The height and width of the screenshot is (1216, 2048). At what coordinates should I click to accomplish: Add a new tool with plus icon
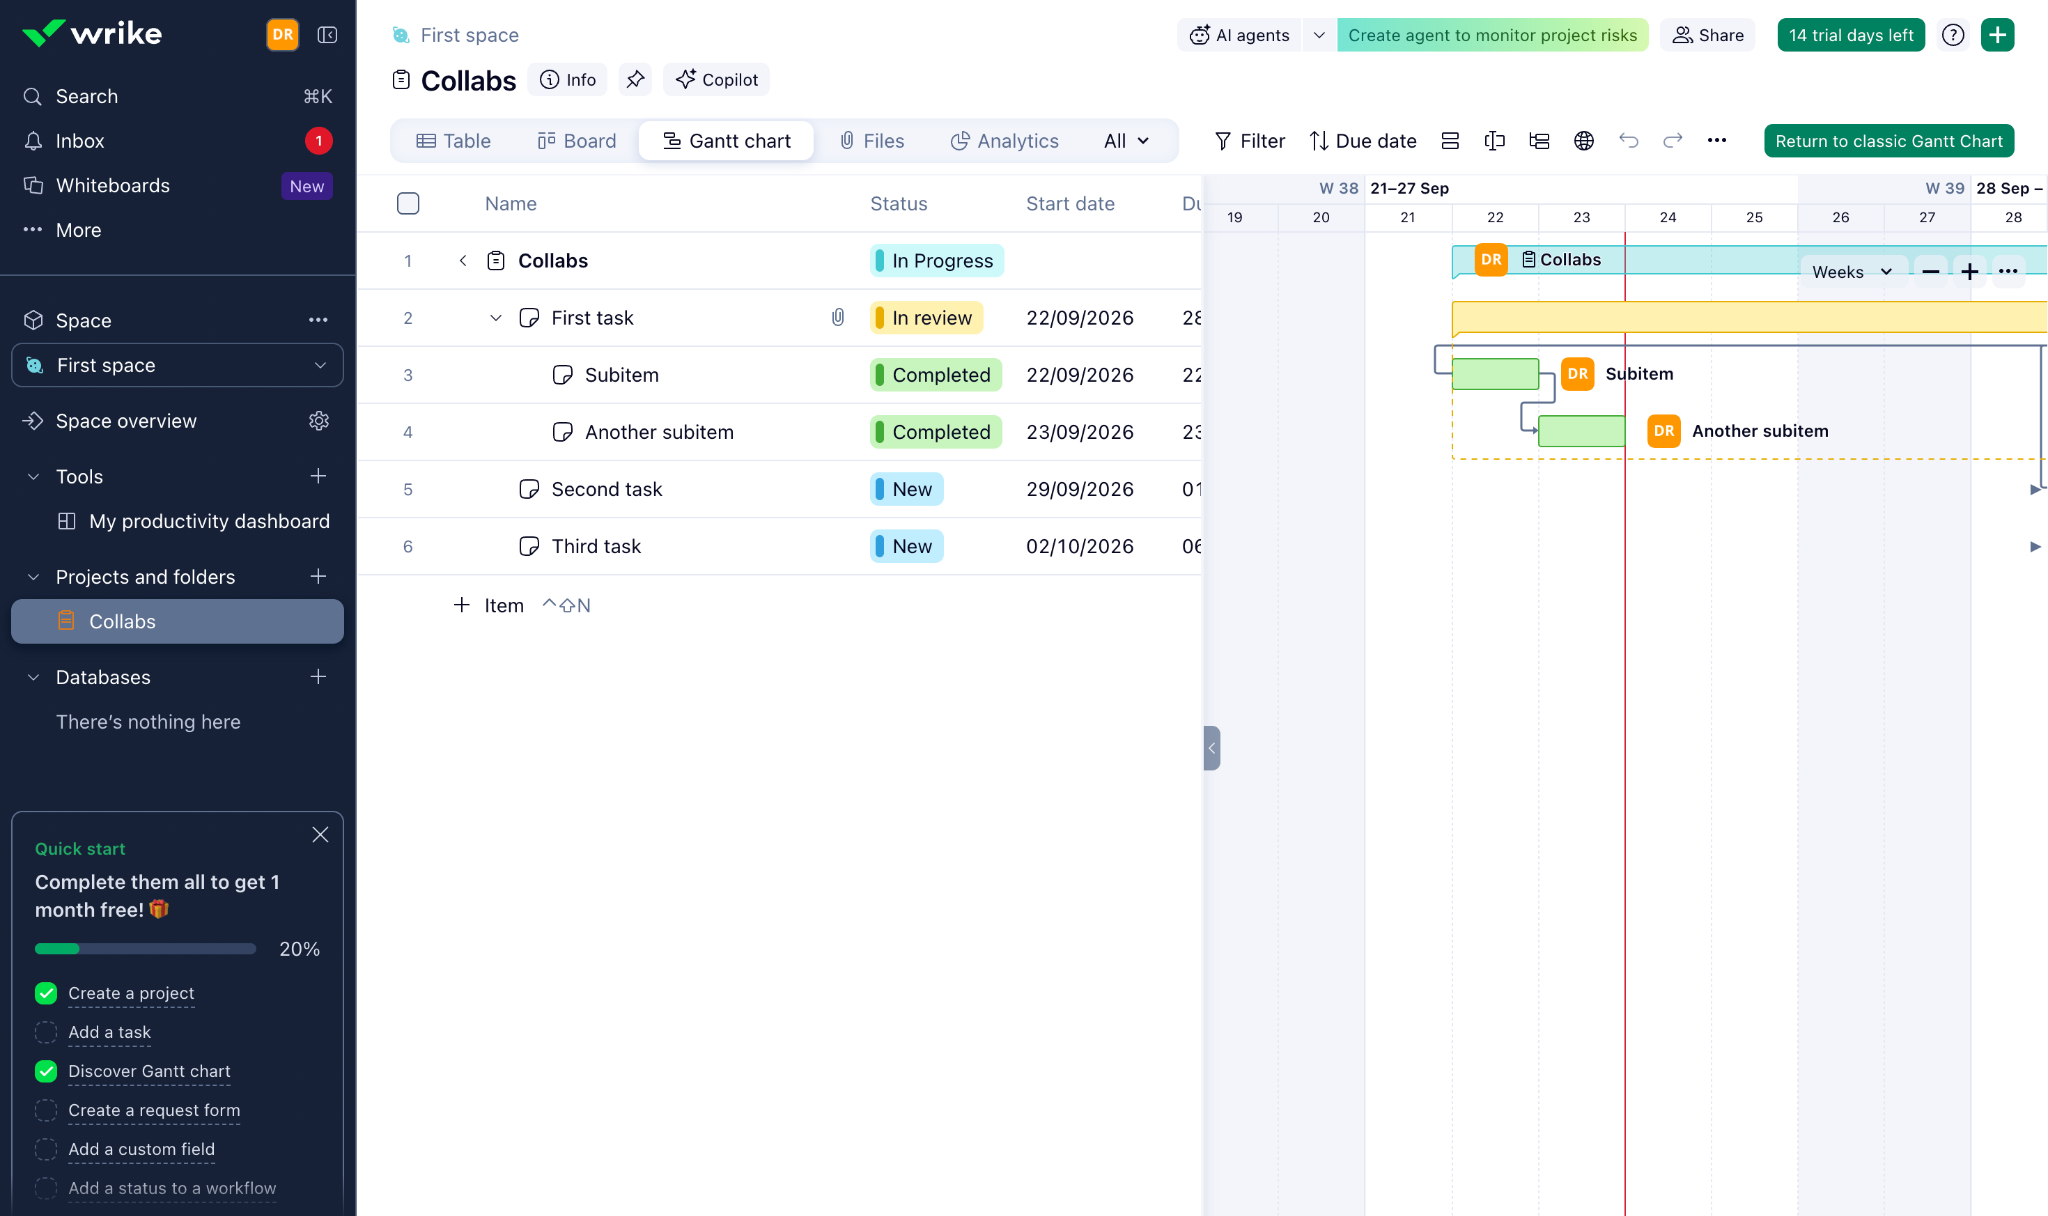tap(318, 476)
